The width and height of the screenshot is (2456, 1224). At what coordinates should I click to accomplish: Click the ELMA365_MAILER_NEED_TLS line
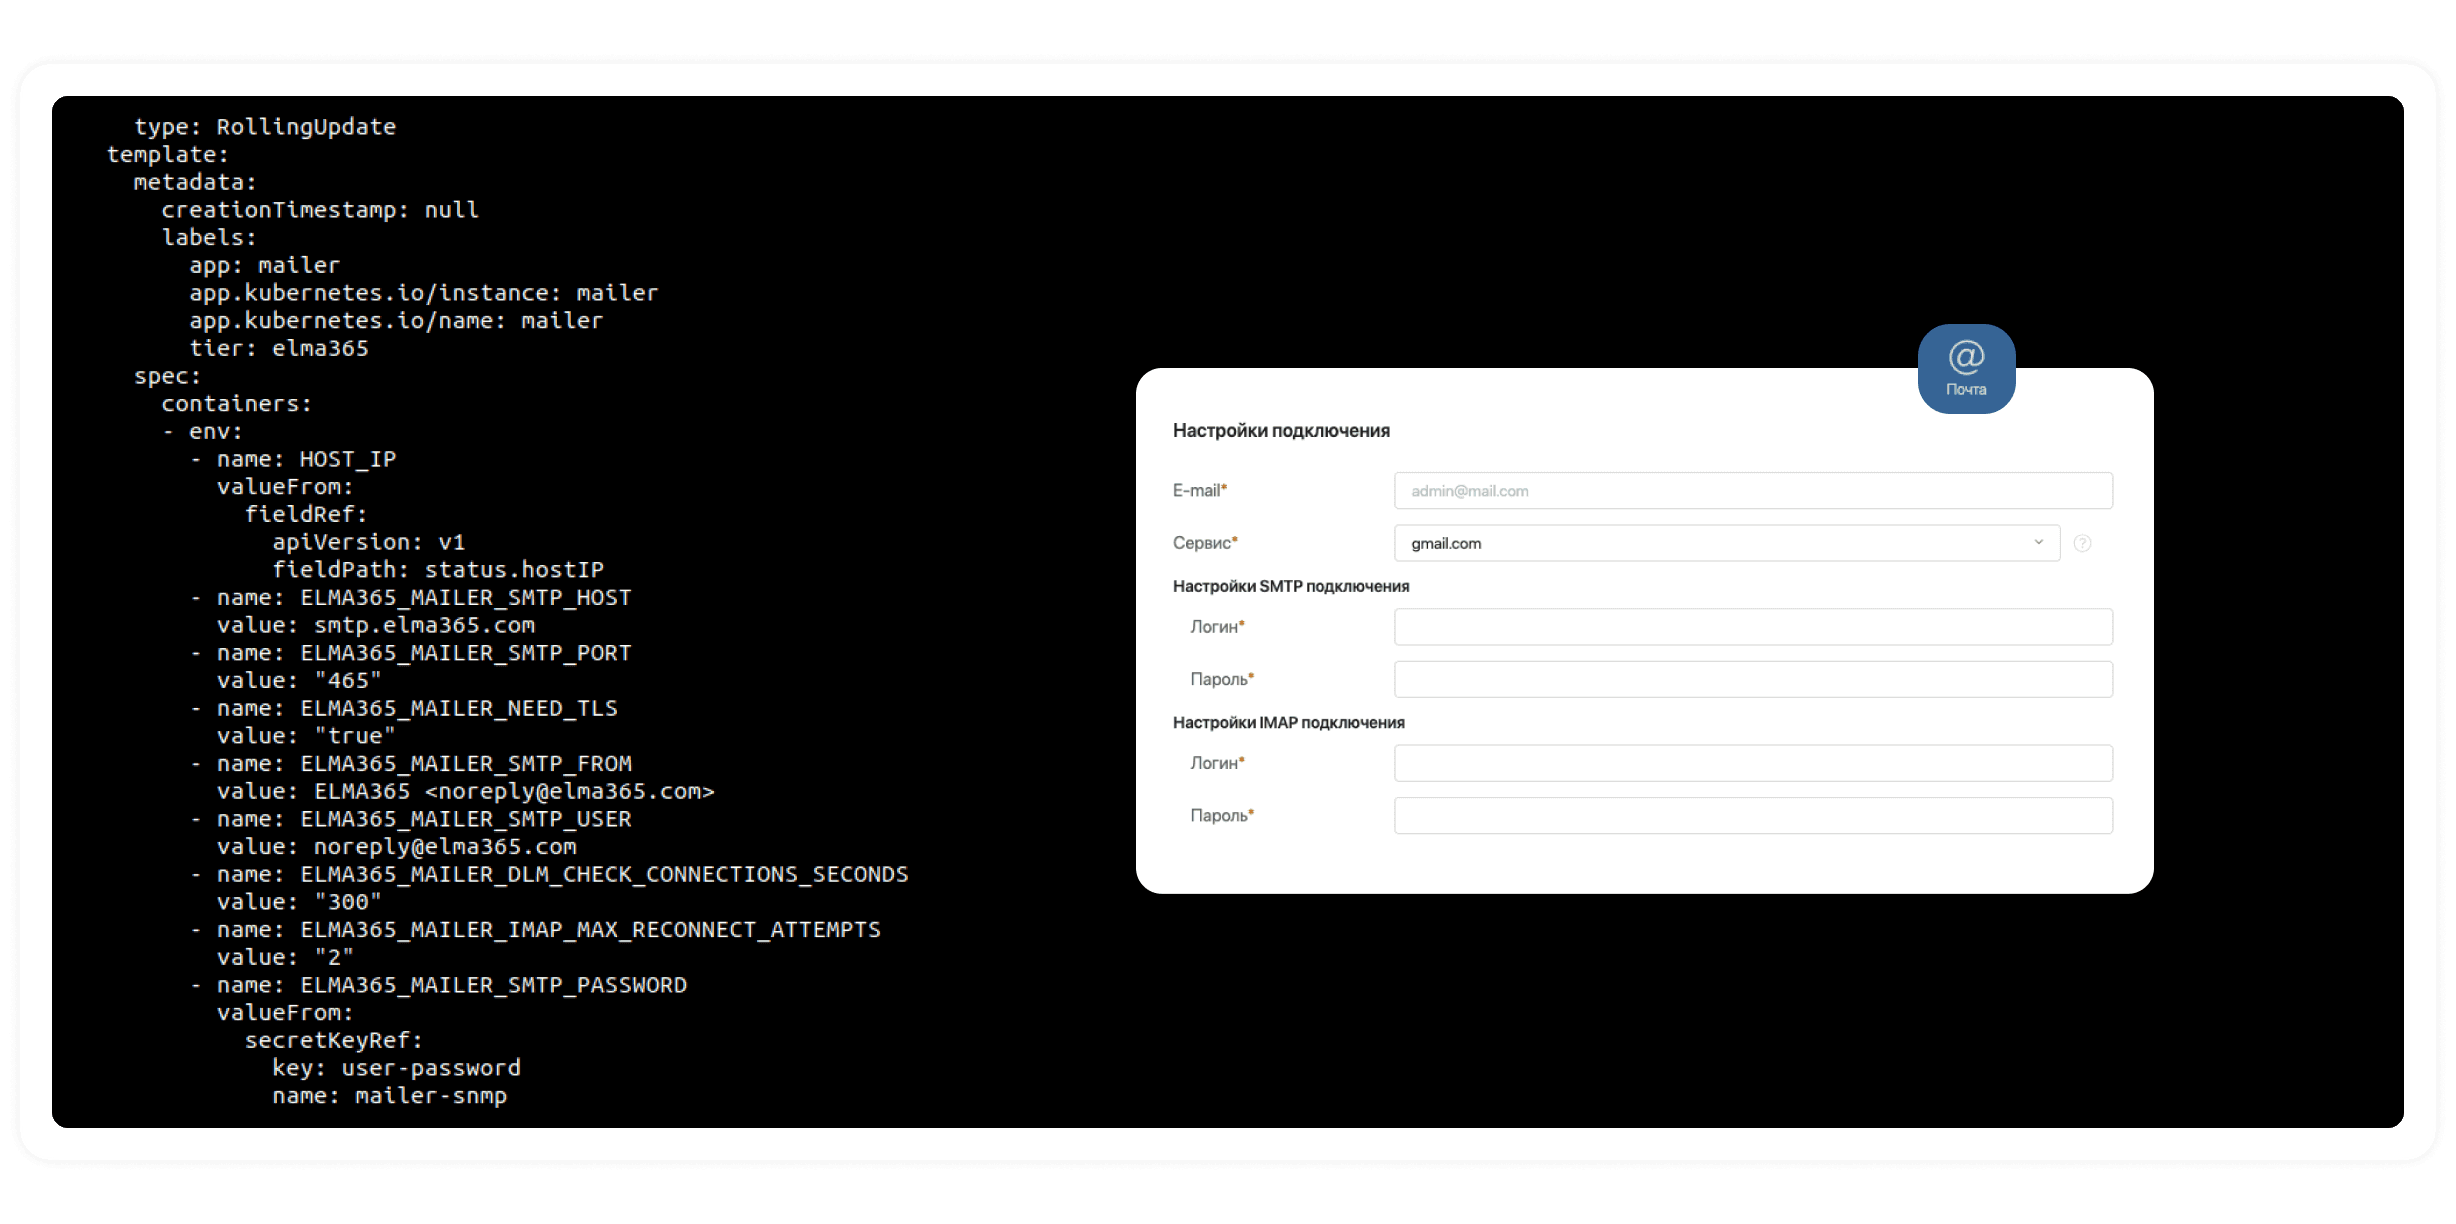(405, 708)
